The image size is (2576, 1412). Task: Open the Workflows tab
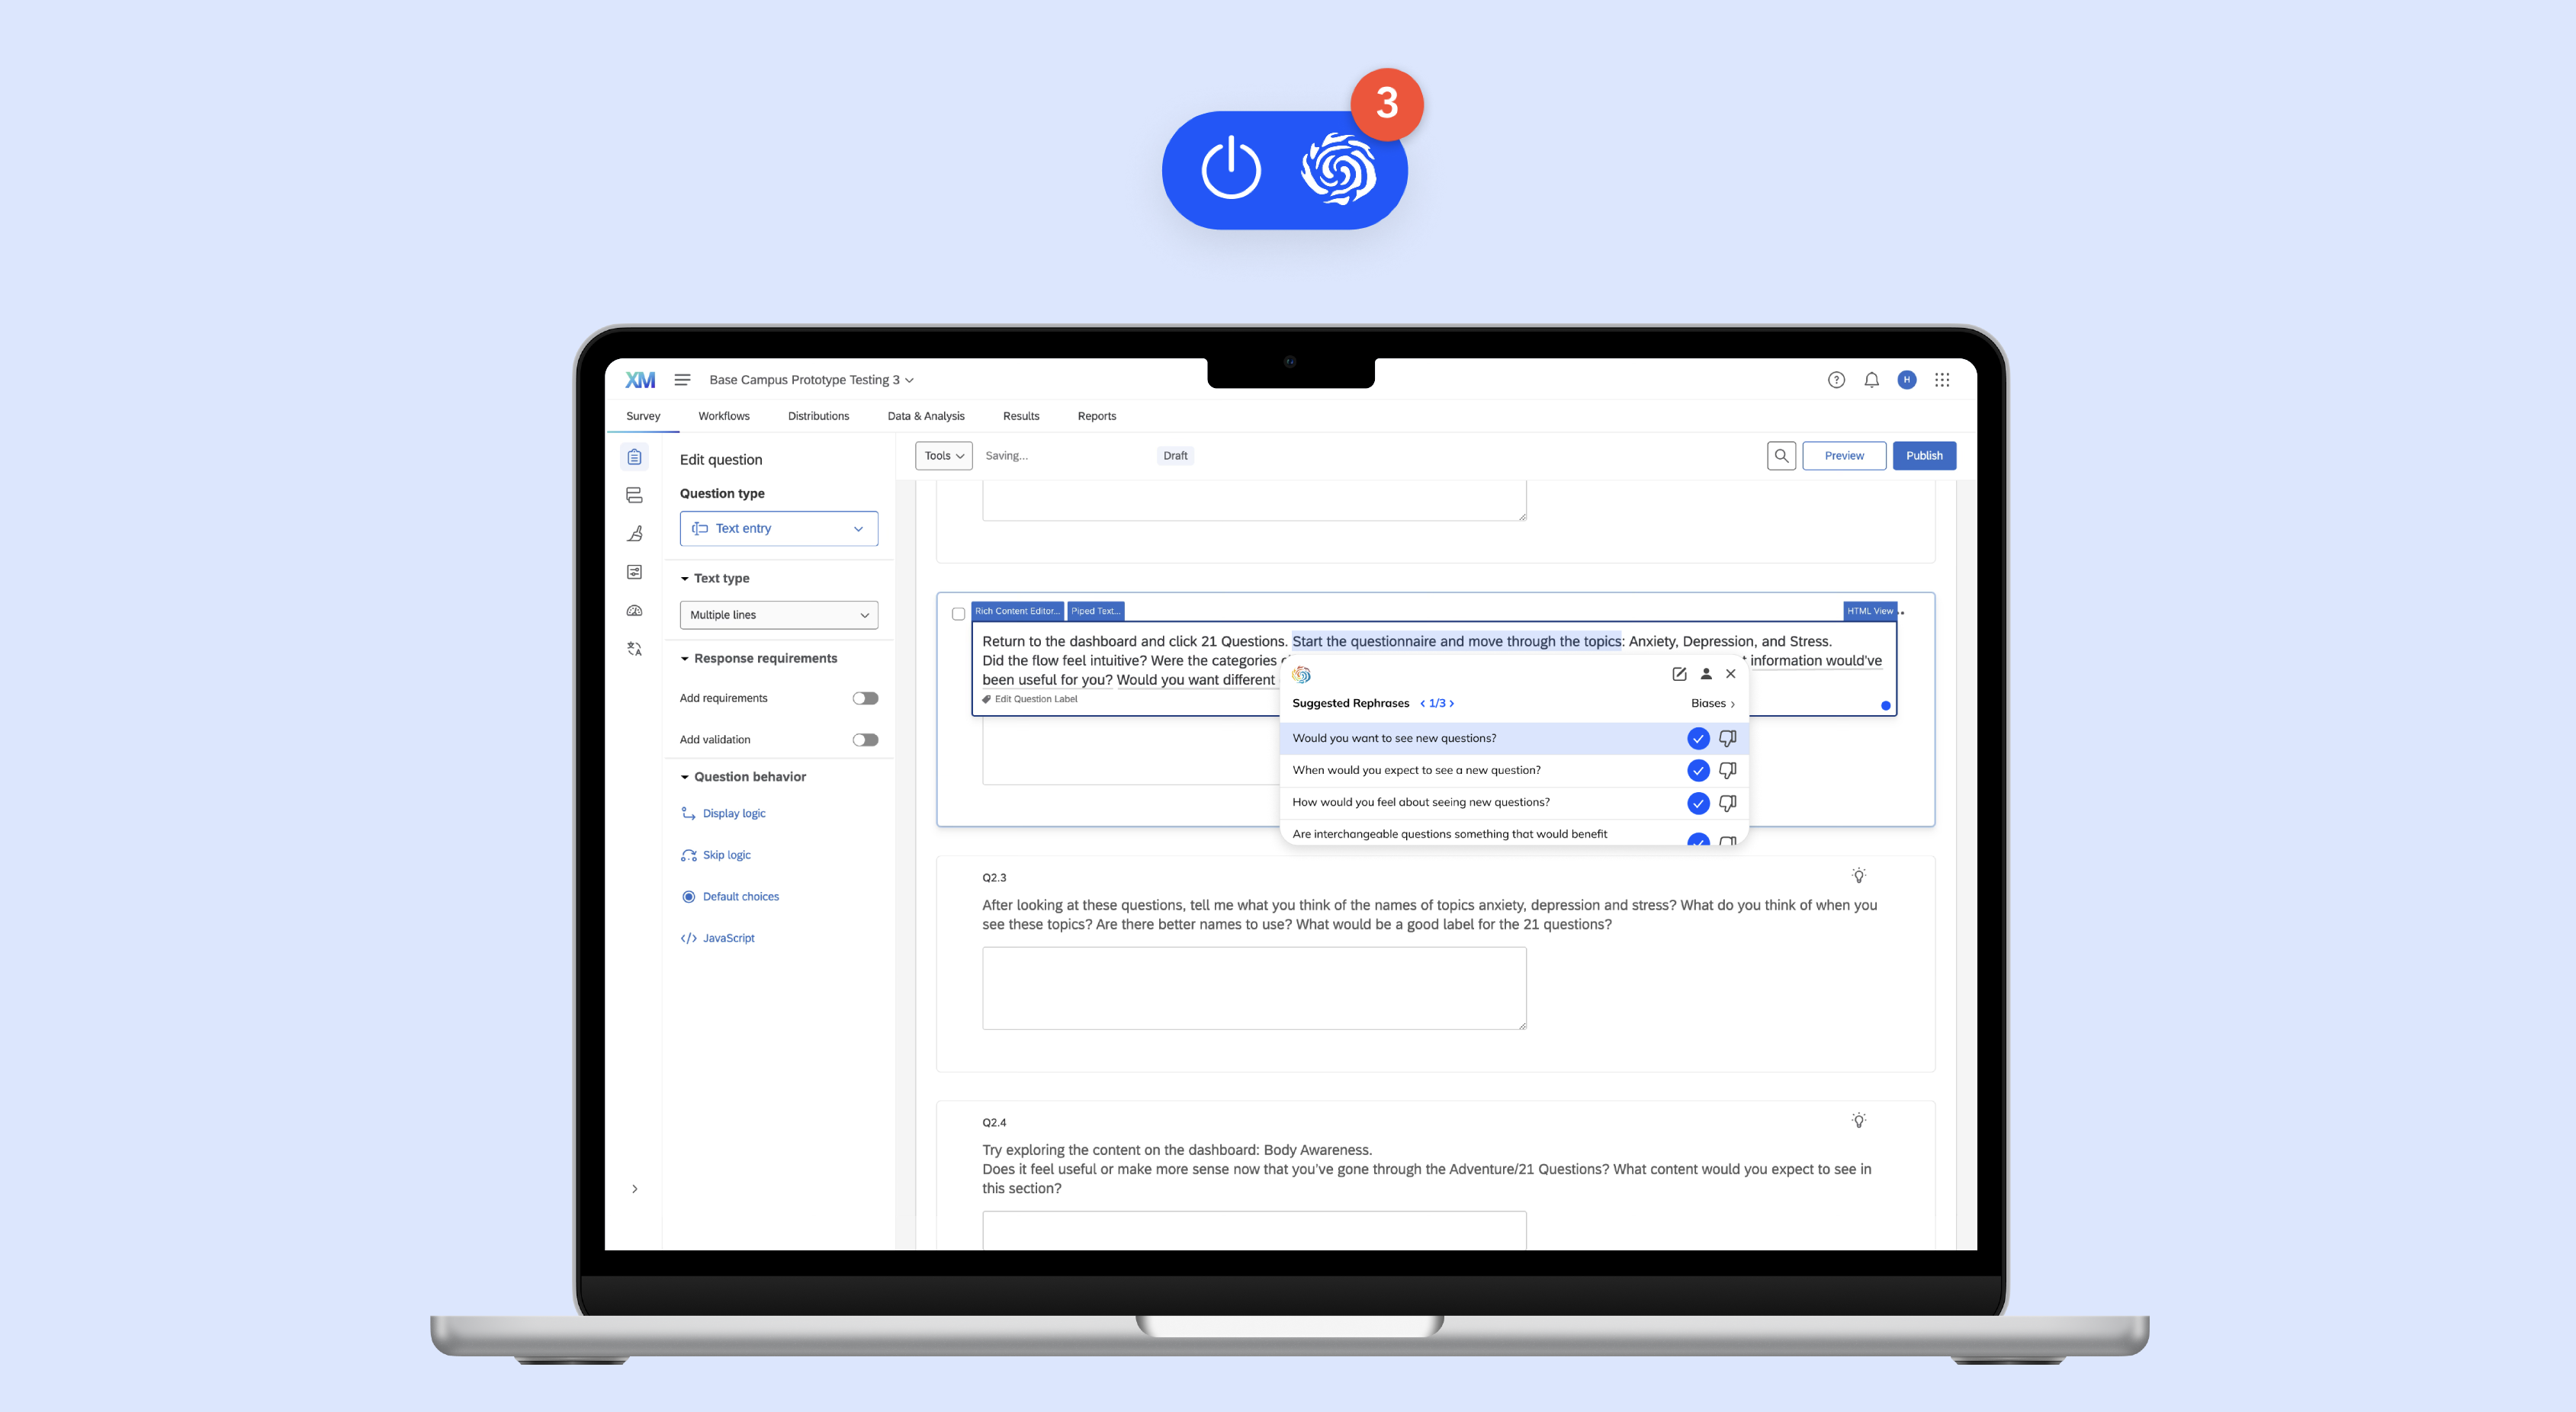tap(723, 416)
